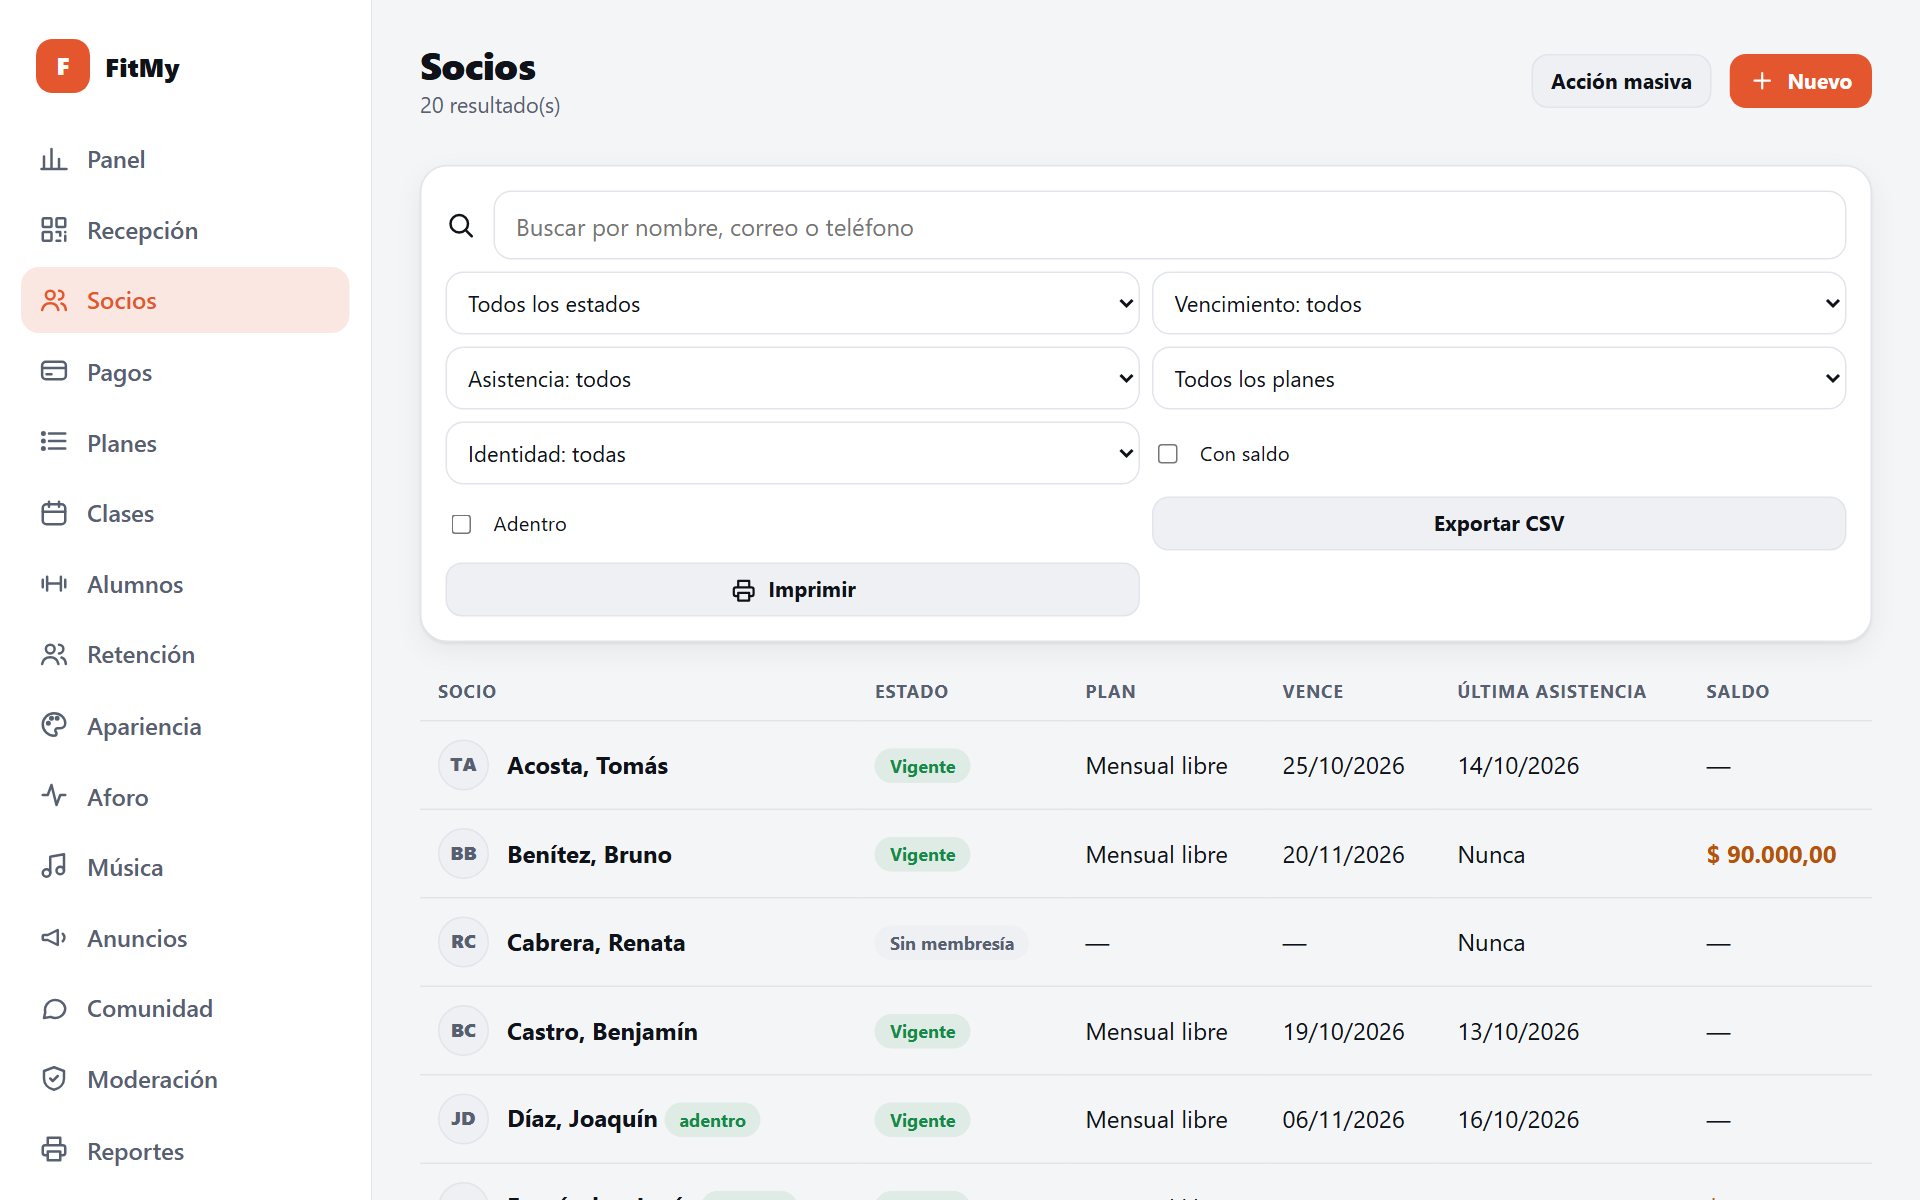Expand the Todos los planes dropdown
This screenshot has width=1920, height=1200.
tap(1499, 378)
